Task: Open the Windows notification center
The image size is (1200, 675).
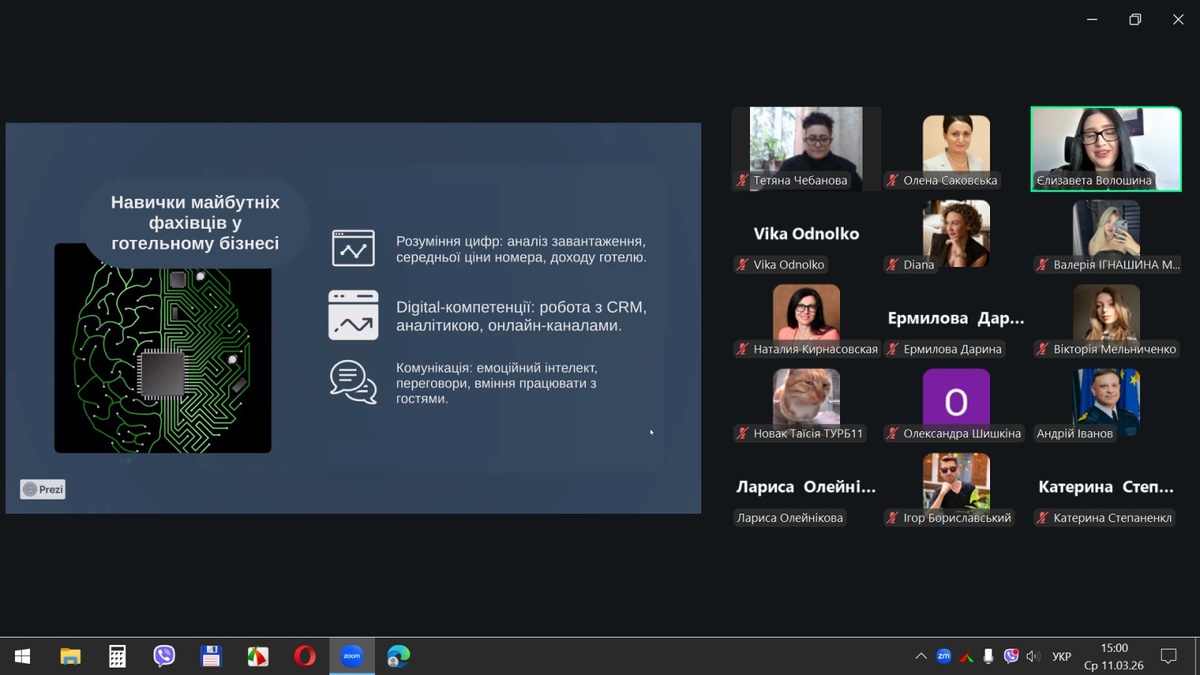Action: tap(1167, 656)
